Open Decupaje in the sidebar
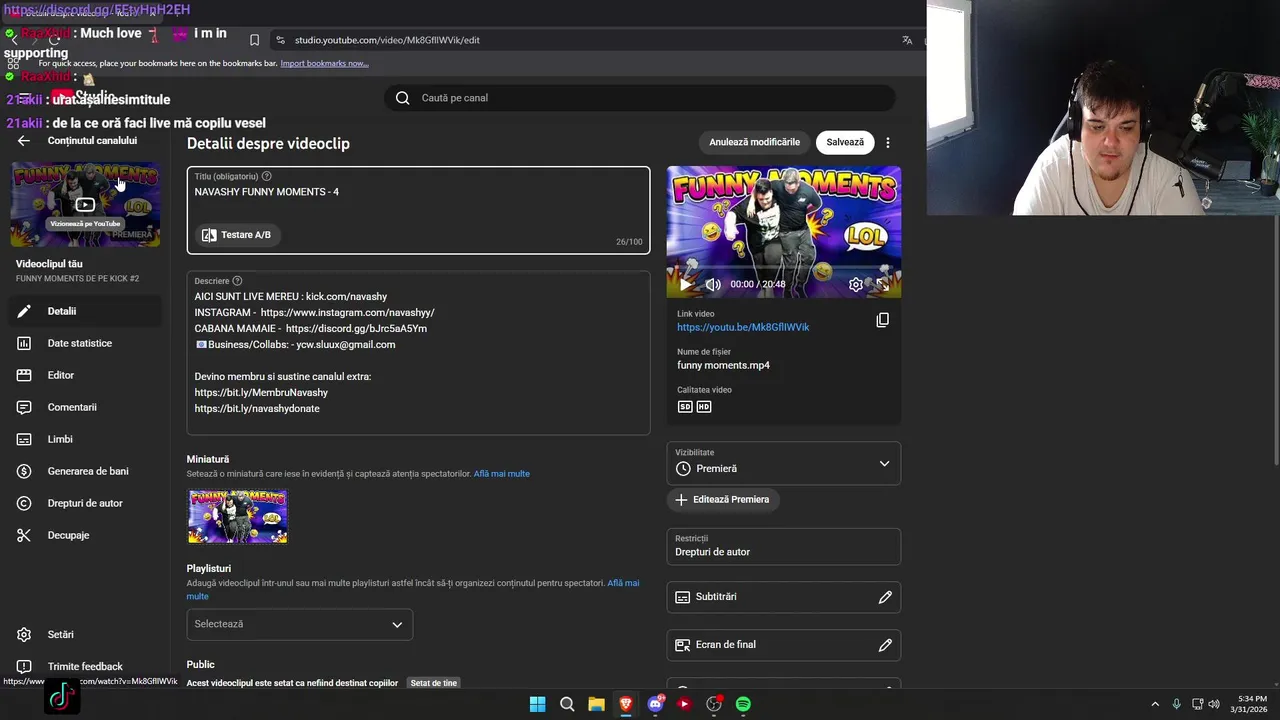 (x=85, y=535)
